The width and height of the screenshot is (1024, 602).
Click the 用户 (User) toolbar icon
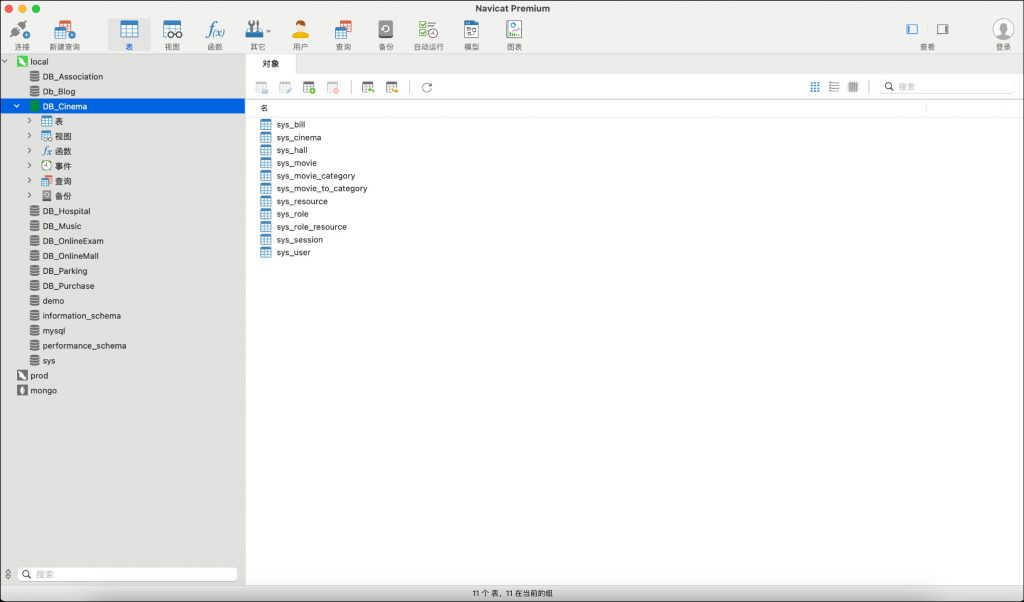pyautogui.click(x=300, y=33)
